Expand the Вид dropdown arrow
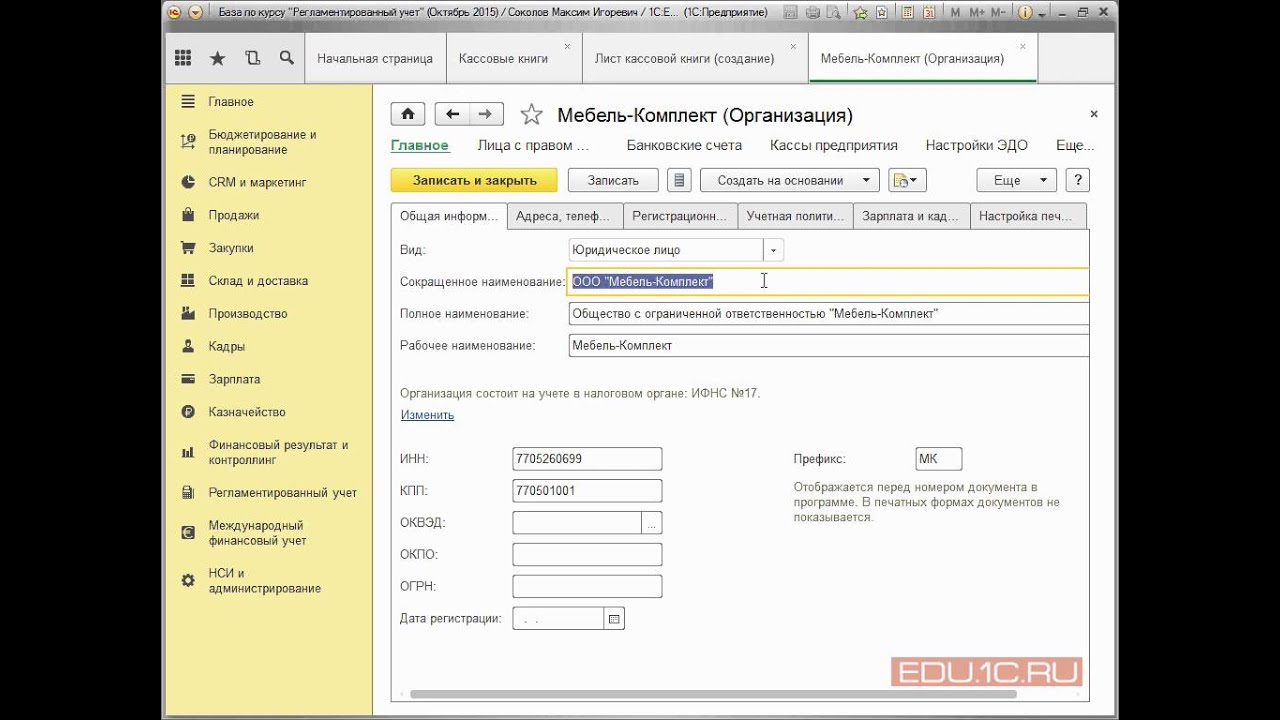Screen dimensions: 1280x720 click(x=773, y=250)
